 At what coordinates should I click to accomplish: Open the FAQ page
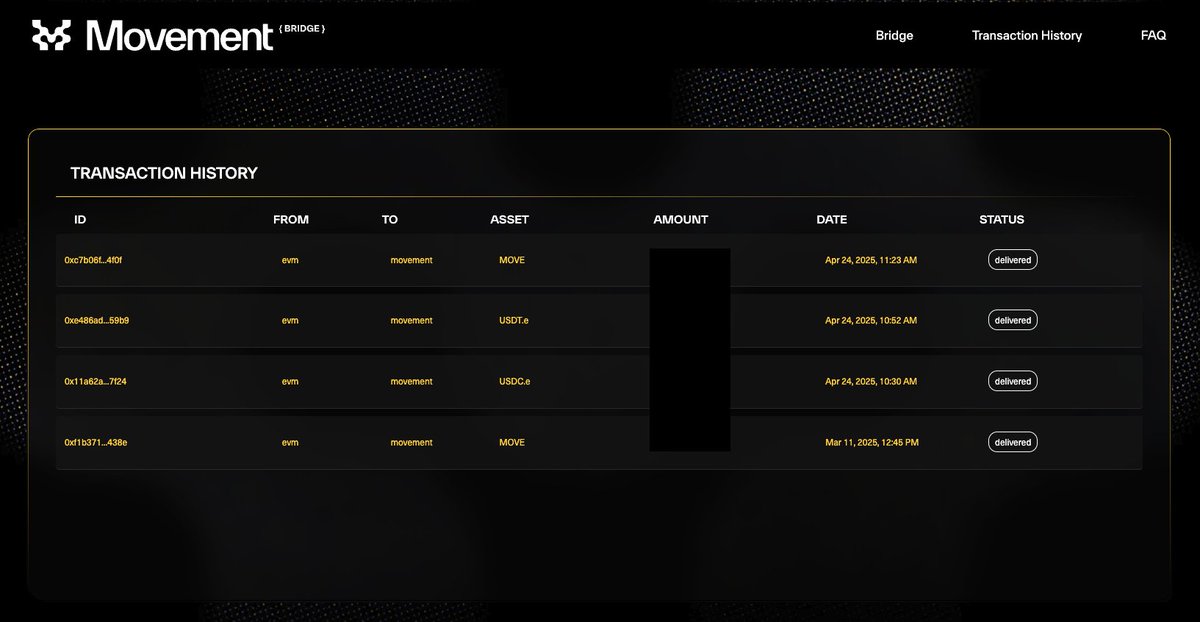[x=1153, y=35]
